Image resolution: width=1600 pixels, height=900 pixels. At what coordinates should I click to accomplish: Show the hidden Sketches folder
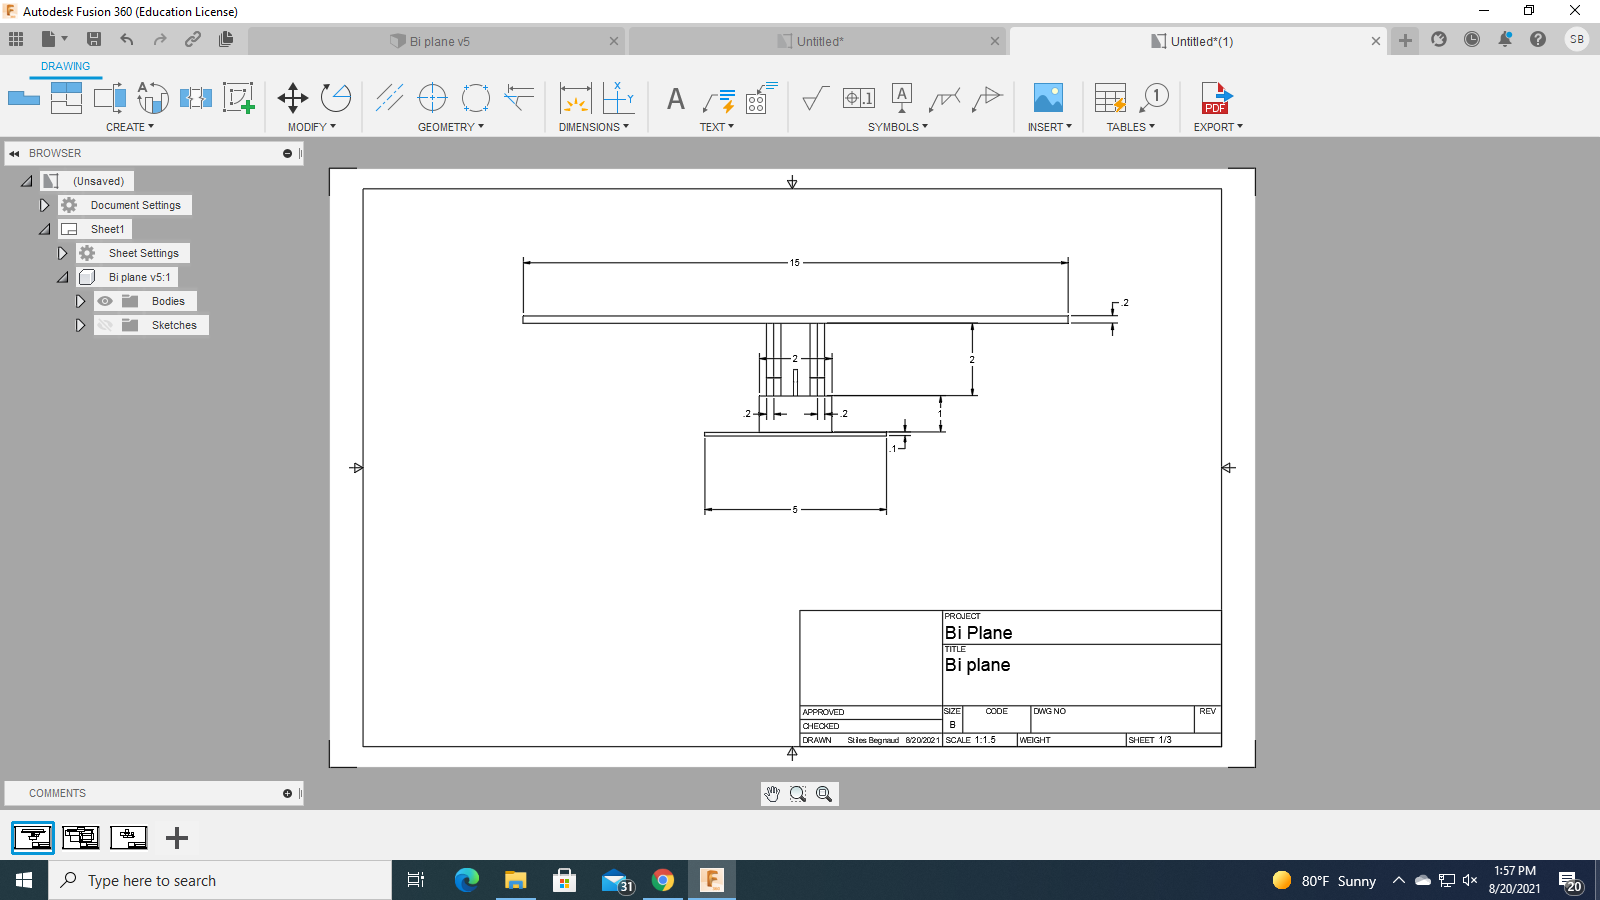pyautogui.click(x=104, y=325)
